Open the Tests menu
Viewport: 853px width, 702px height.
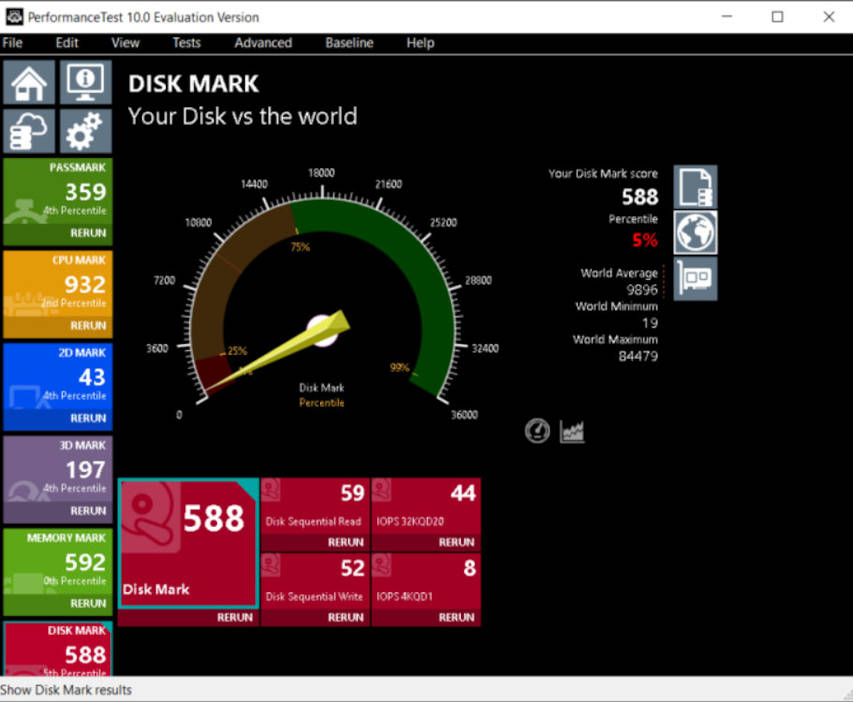pyautogui.click(x=187, y=43)
